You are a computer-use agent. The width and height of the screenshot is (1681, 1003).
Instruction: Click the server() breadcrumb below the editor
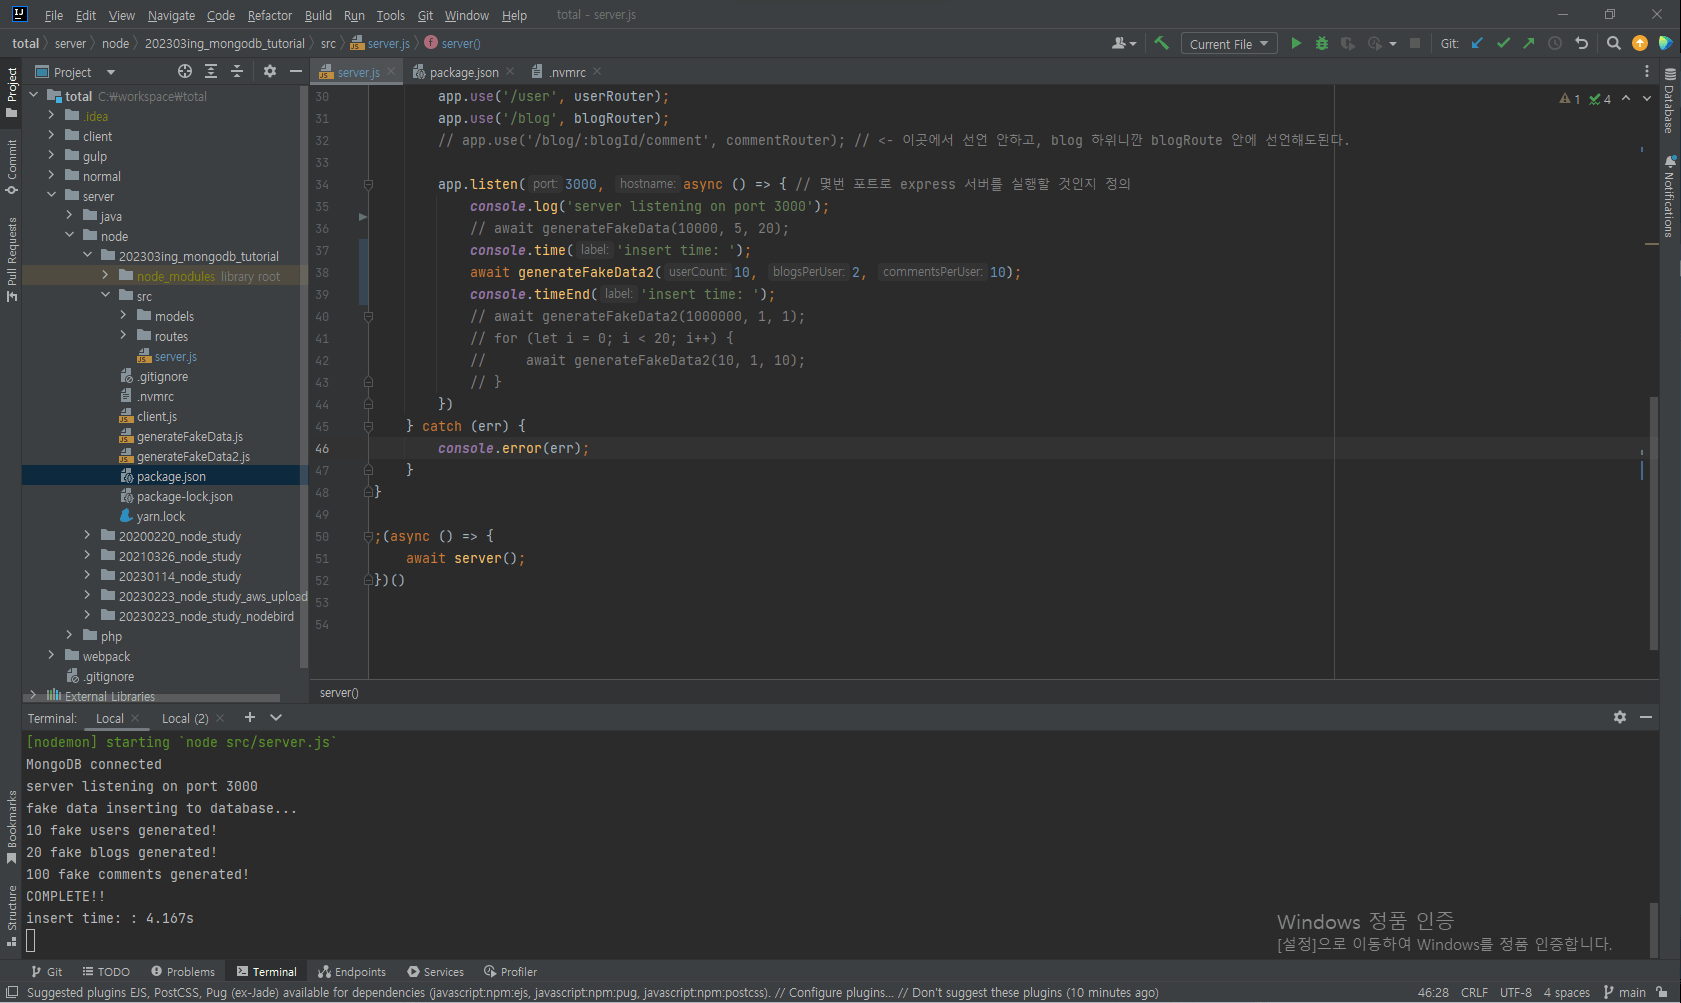[339, 692]
